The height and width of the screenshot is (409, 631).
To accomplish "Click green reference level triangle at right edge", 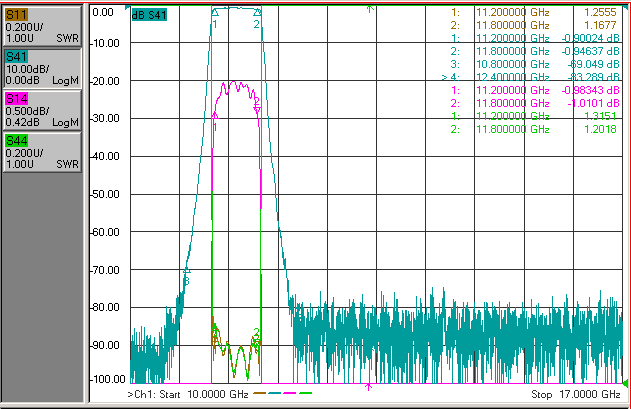I will tap(625, 382).
